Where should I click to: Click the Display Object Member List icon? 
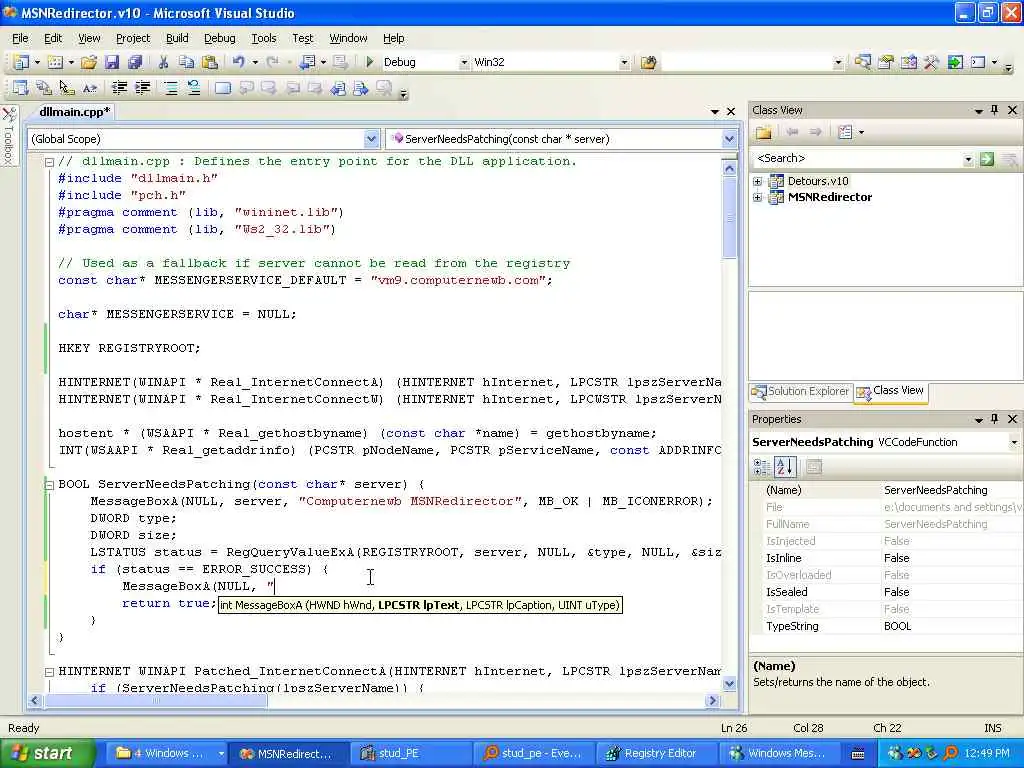point(20,88)
